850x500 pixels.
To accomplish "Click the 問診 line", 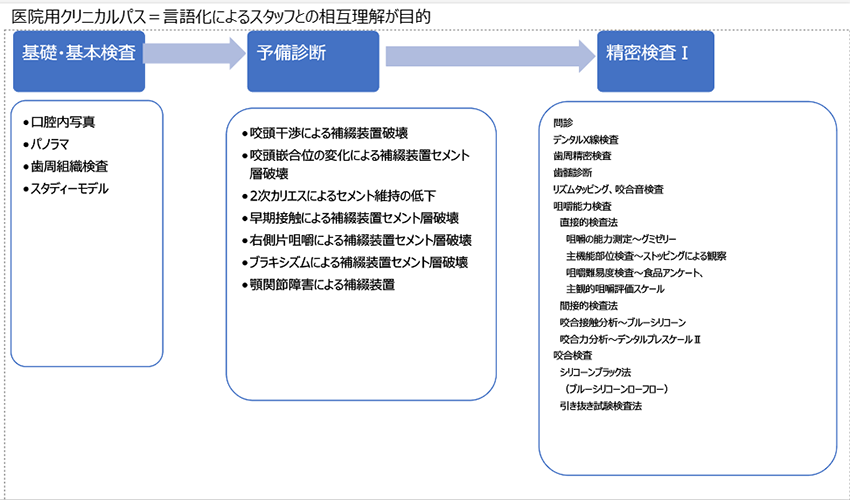I will 563,123.
